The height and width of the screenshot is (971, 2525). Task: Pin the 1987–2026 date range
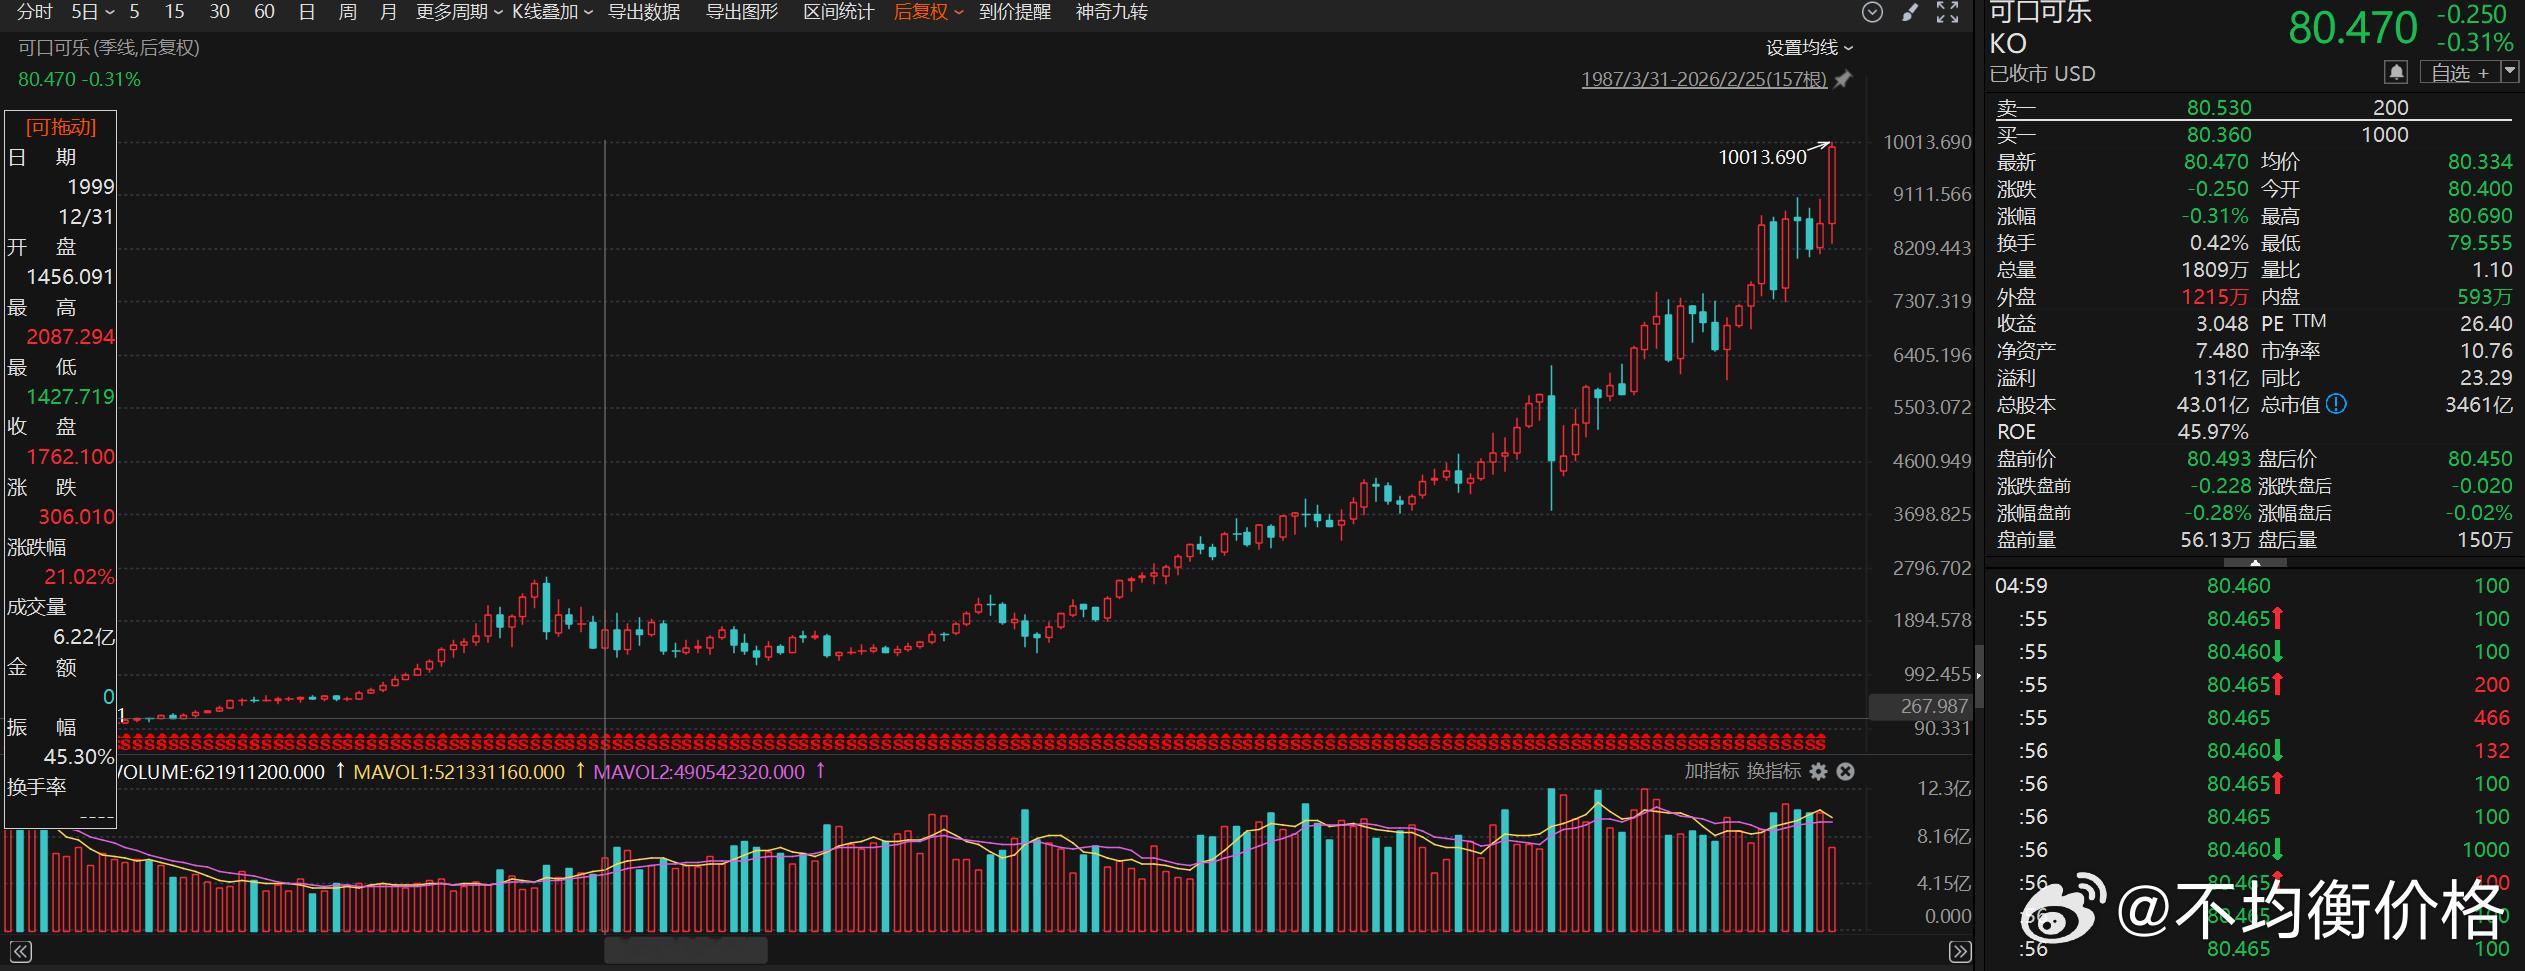coord(1843,79)
